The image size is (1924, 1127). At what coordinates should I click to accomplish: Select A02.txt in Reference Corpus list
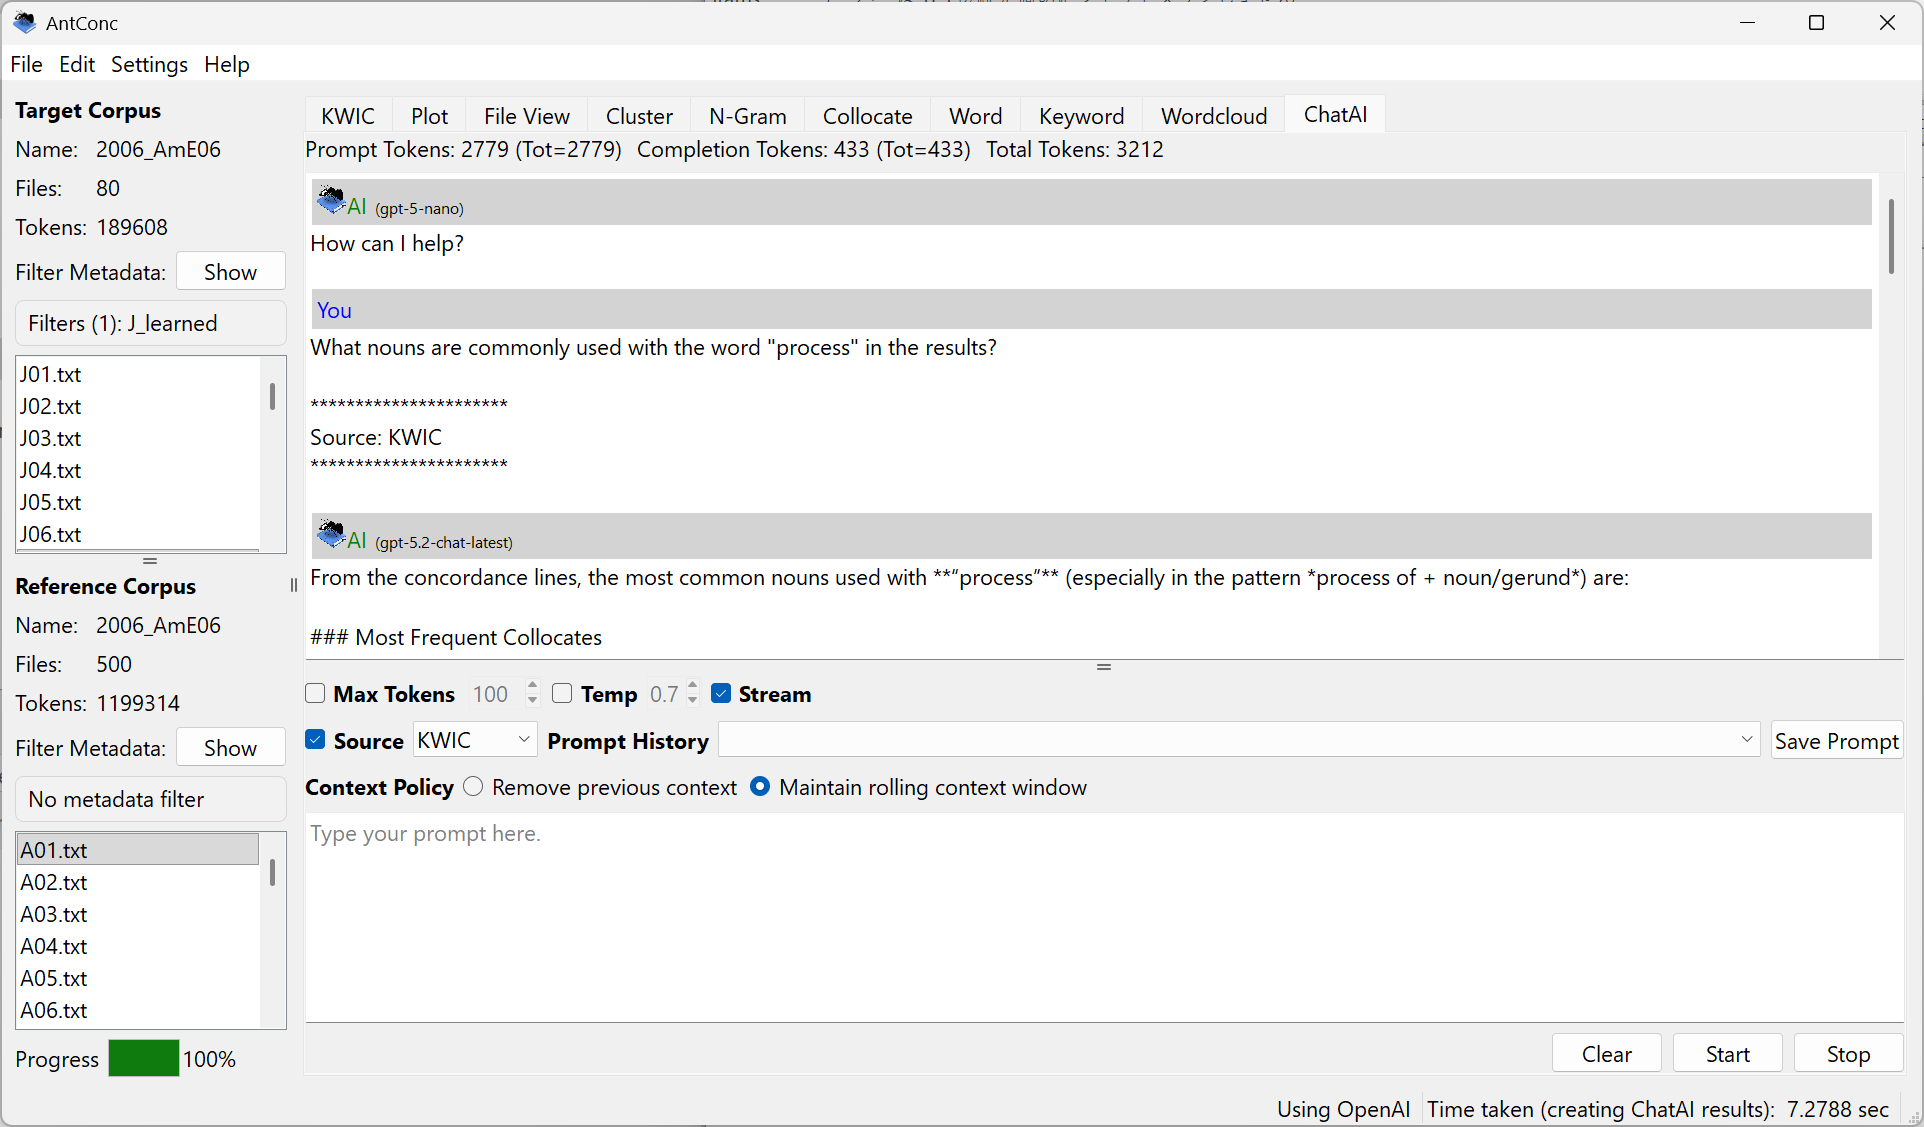tap(139, 882)
